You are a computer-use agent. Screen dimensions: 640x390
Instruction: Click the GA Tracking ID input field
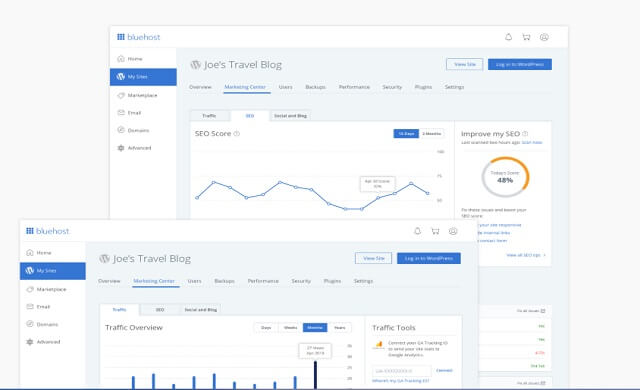[402, 371]
